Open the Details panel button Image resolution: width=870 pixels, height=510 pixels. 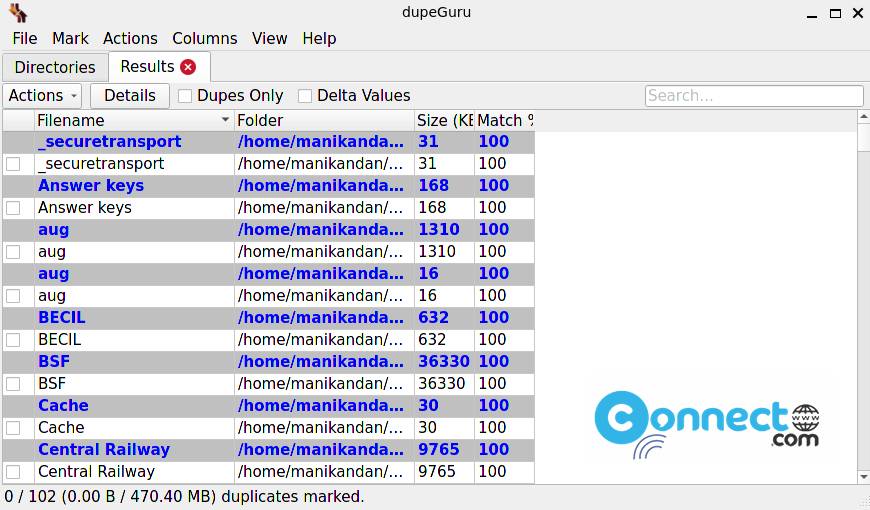[x=130, y=95]
